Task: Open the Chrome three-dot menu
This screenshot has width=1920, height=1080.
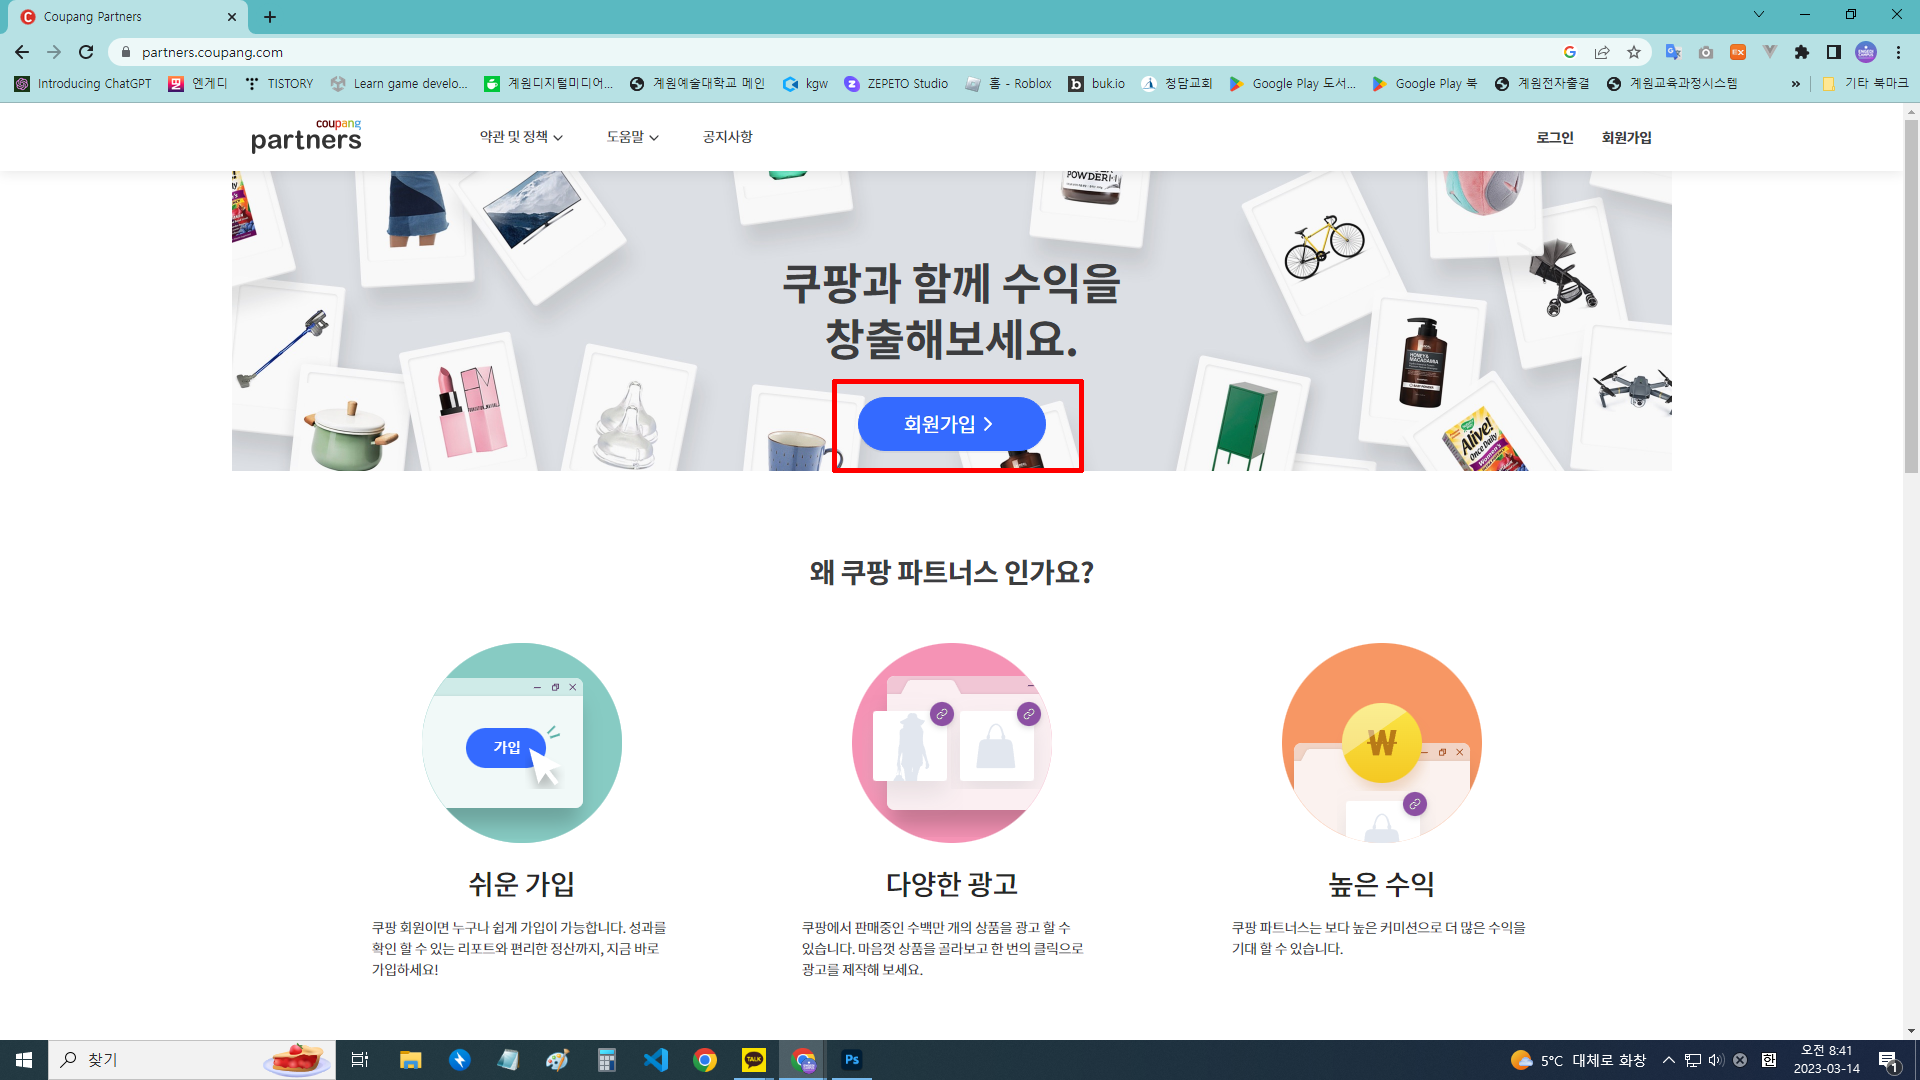Action: pos(1898,52)
